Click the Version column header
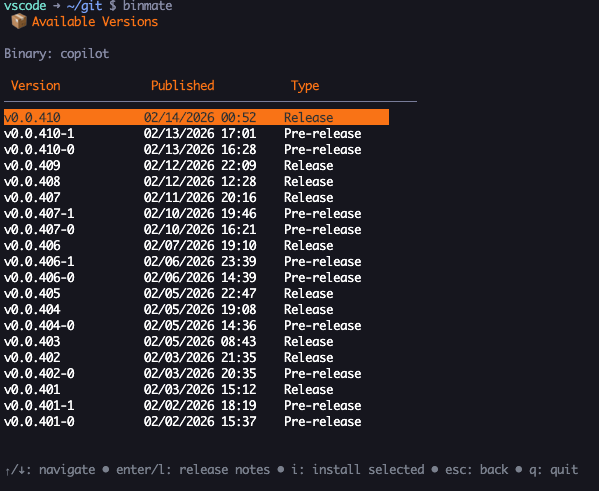Screen dimensions: 599x491 tap(36, 86)
